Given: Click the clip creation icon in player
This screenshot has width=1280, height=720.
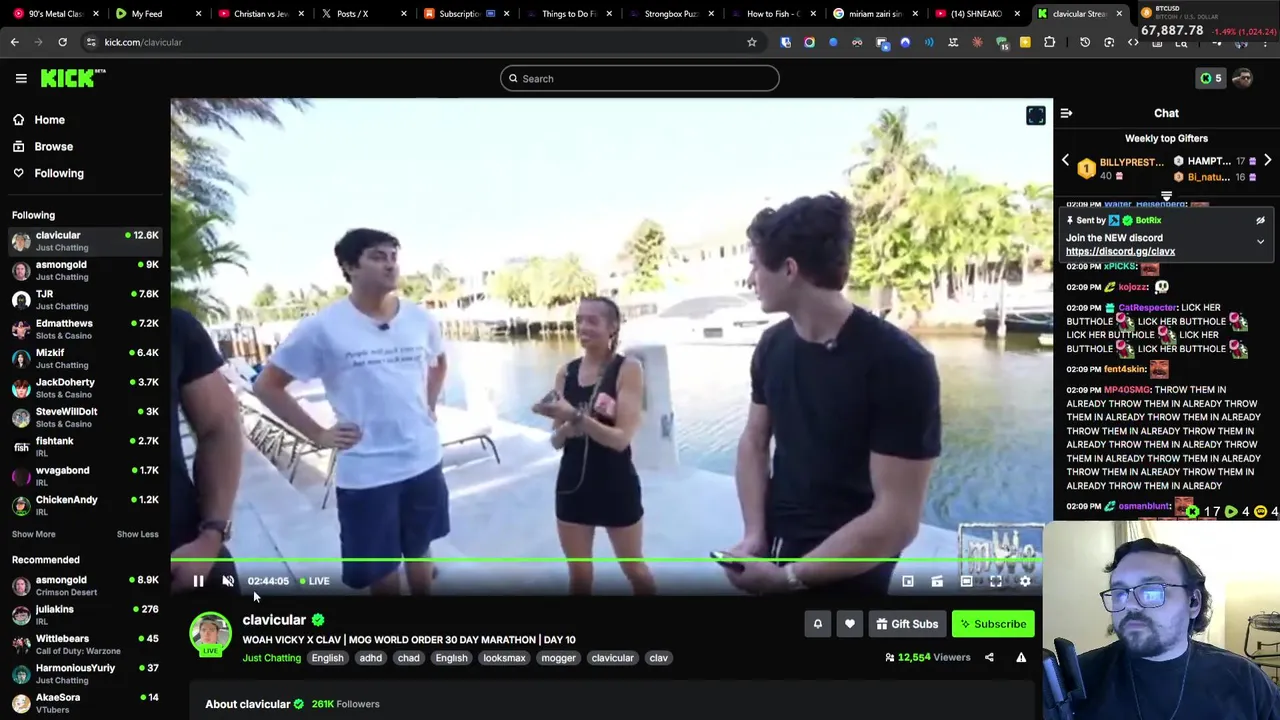Looking at the screenshot, I should tap(937, 581).
